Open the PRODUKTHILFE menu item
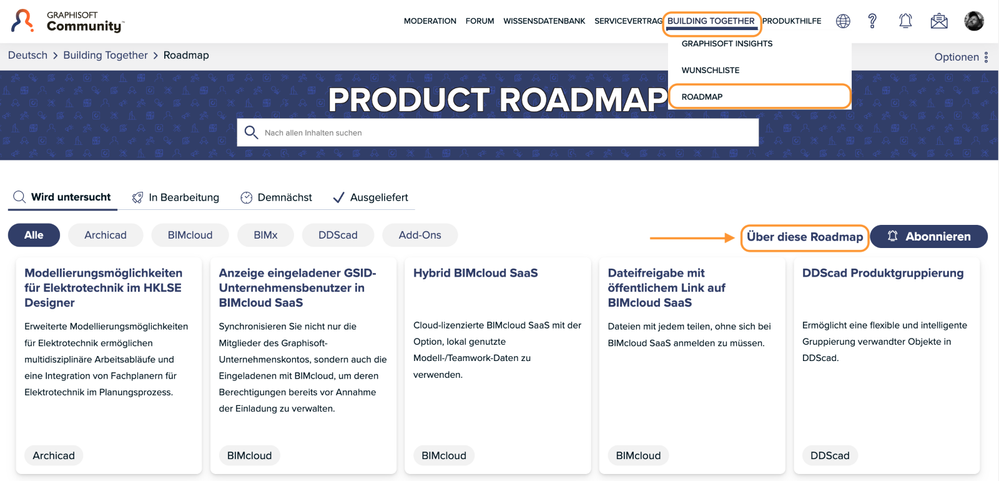Viewport: 999px width, 481px height. 792,21
